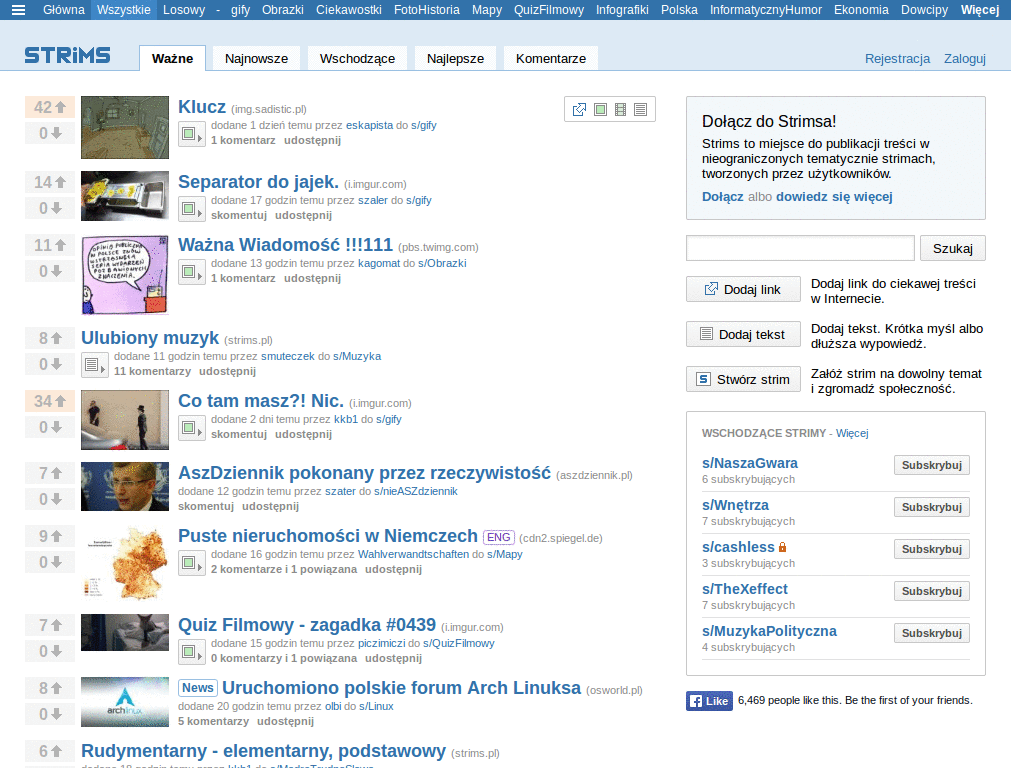Click the Dodaj link button
Viewport: 1024px width, 768px height.
(743, 289)
